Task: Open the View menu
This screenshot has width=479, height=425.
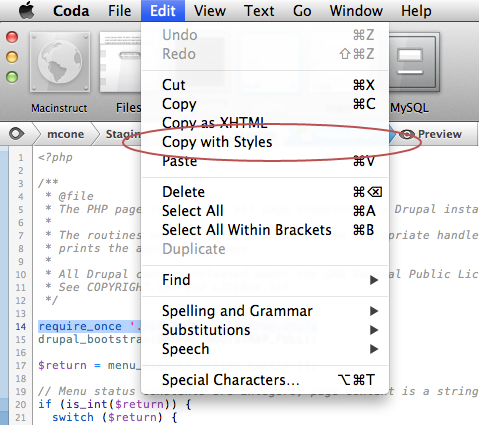Action: pos(210,11)
